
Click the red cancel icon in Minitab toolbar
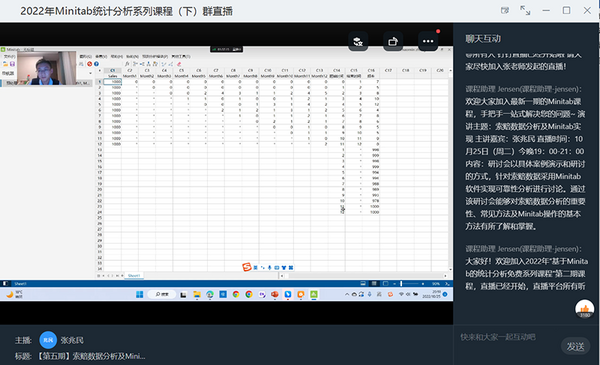90,64
